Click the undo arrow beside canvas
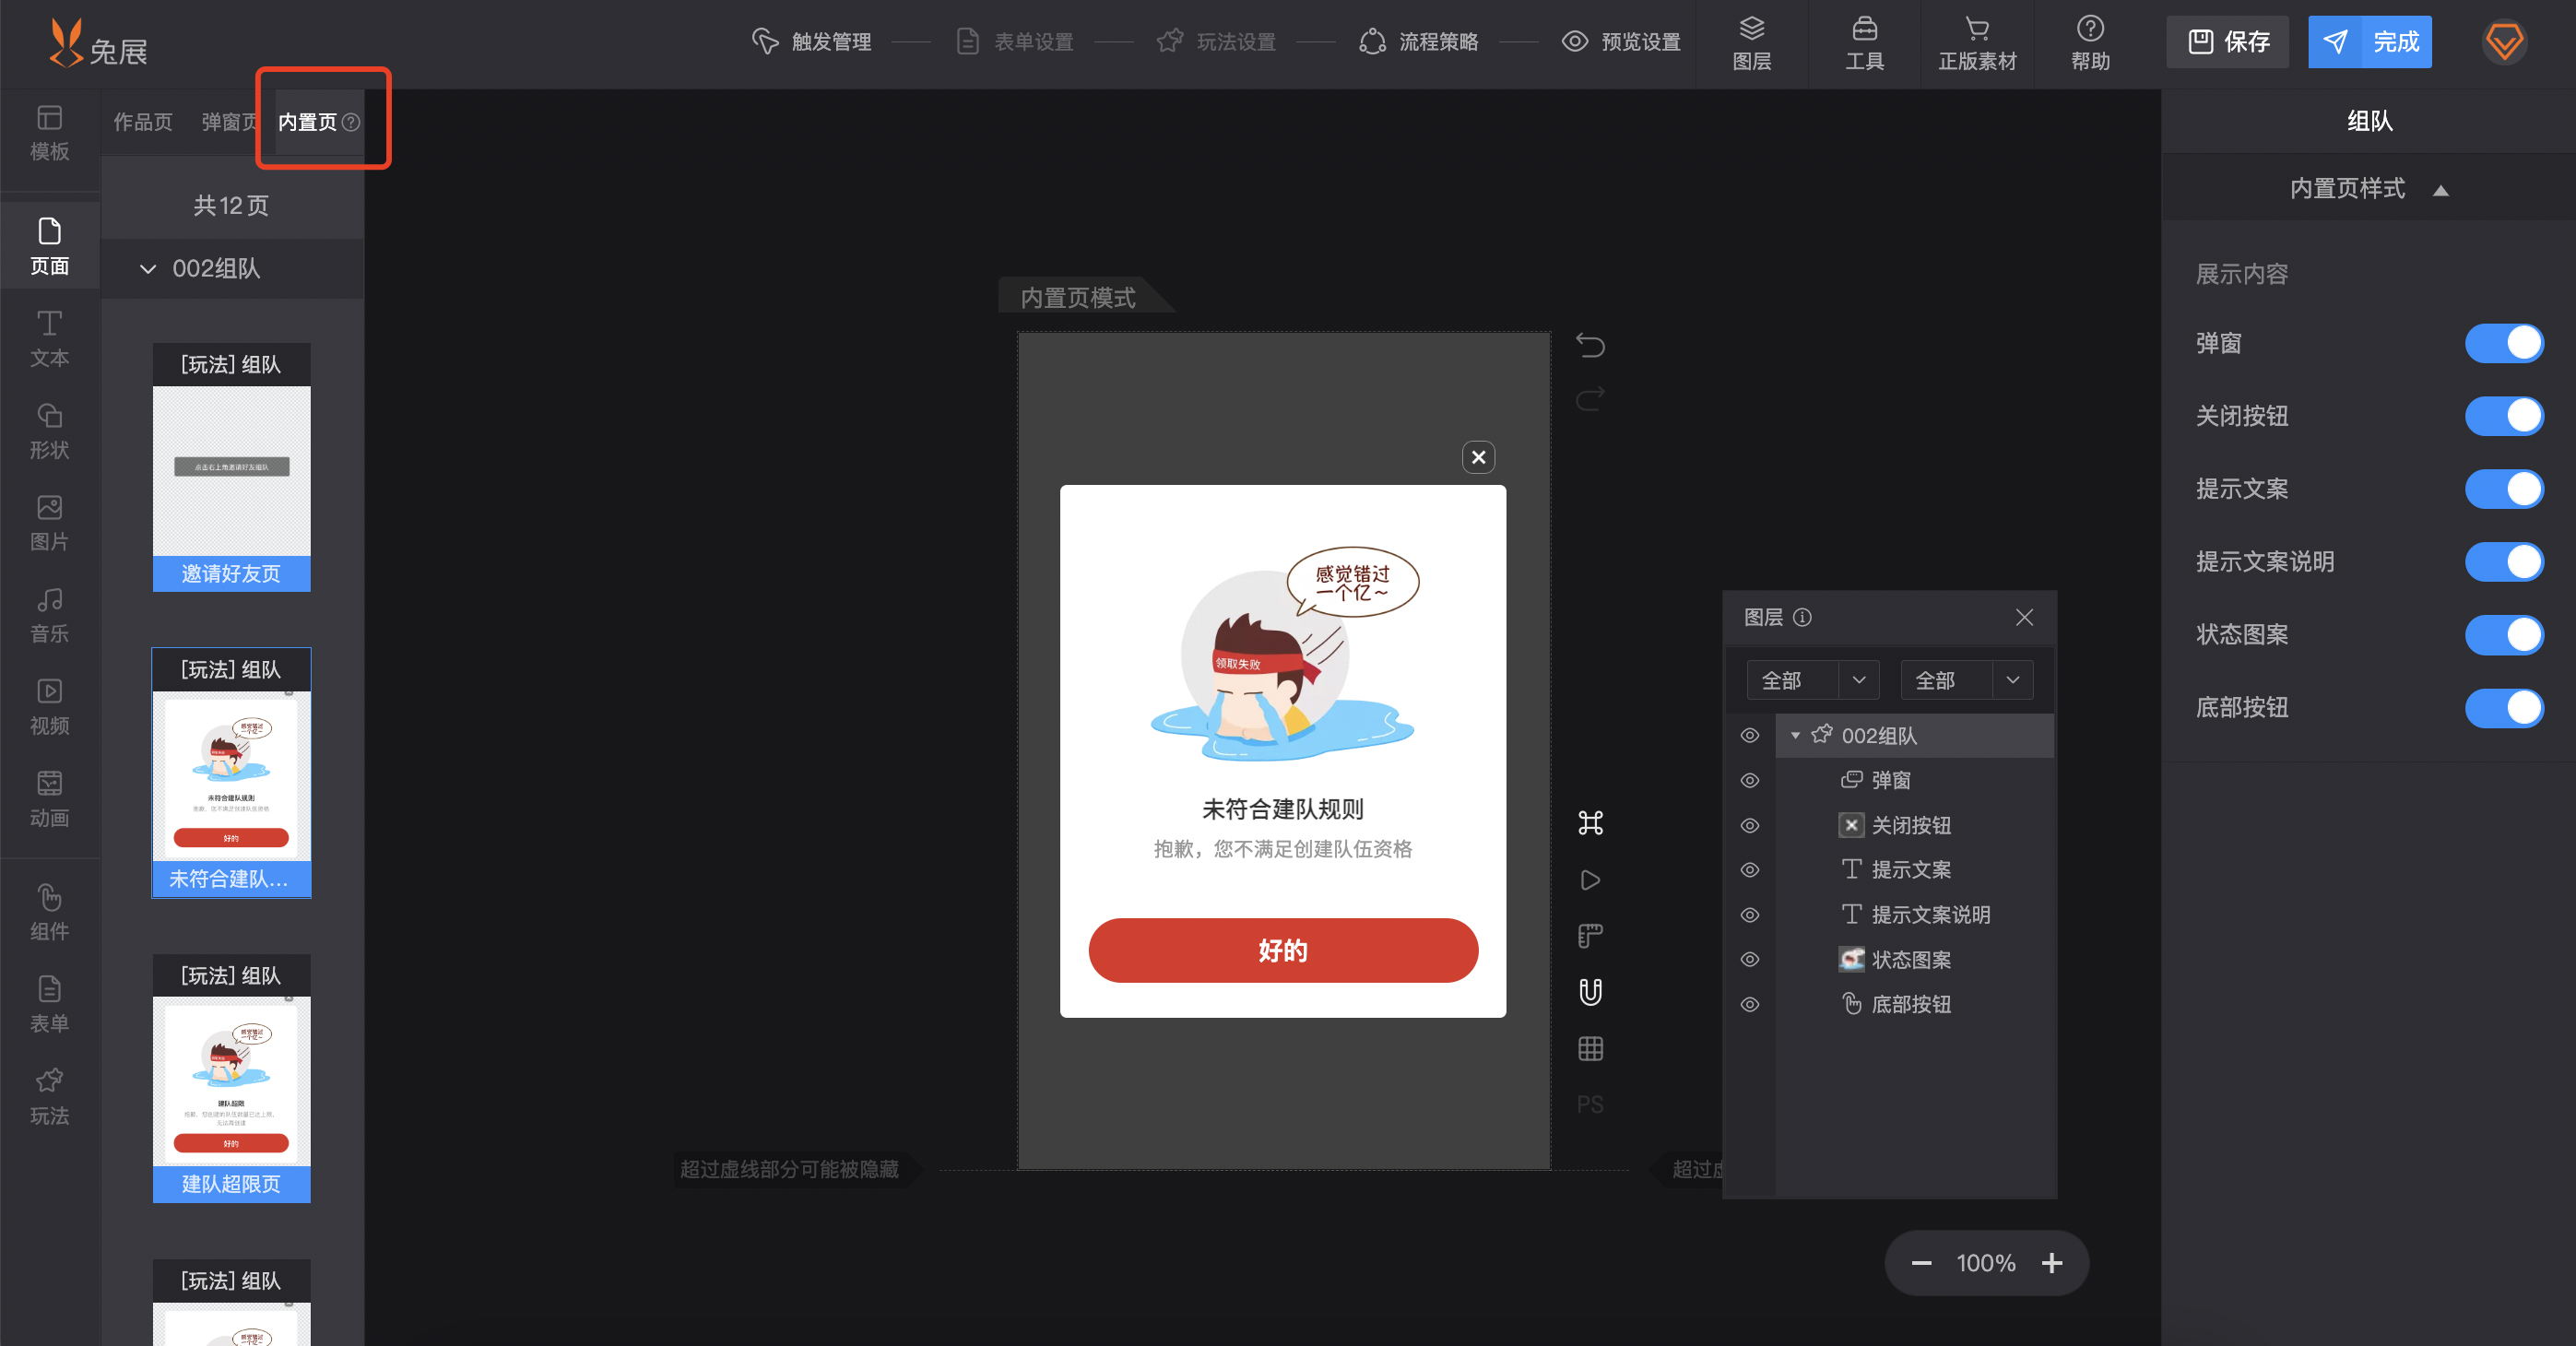Screen dimensions: 2576x1346 (x=1590, y=345)
